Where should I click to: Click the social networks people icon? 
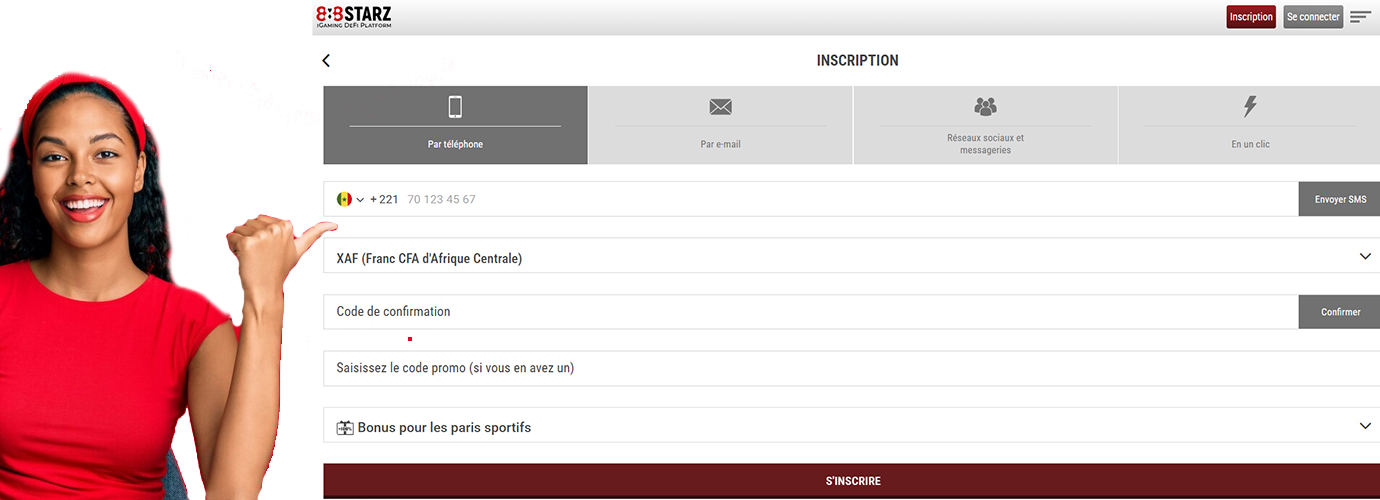point(985,106)
